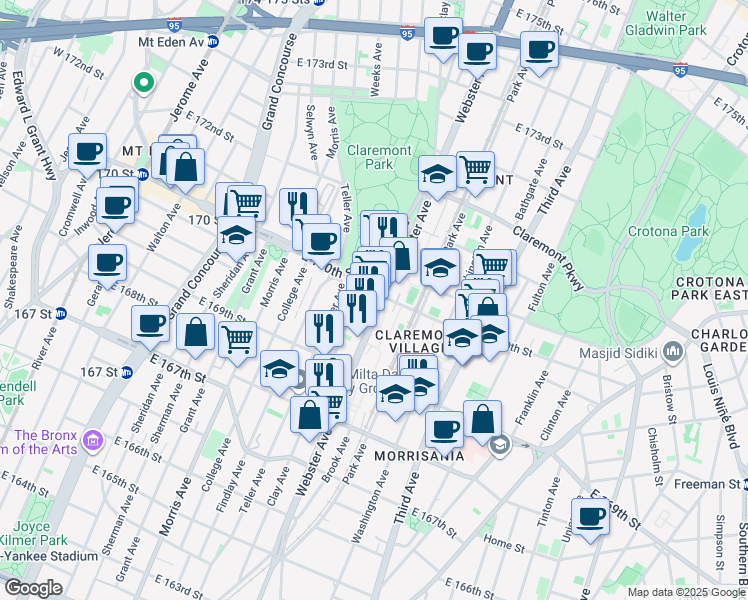This screenshot has height=600, width=748.
Task: Select the Claremont Pkwy road label
Action: 549,258
